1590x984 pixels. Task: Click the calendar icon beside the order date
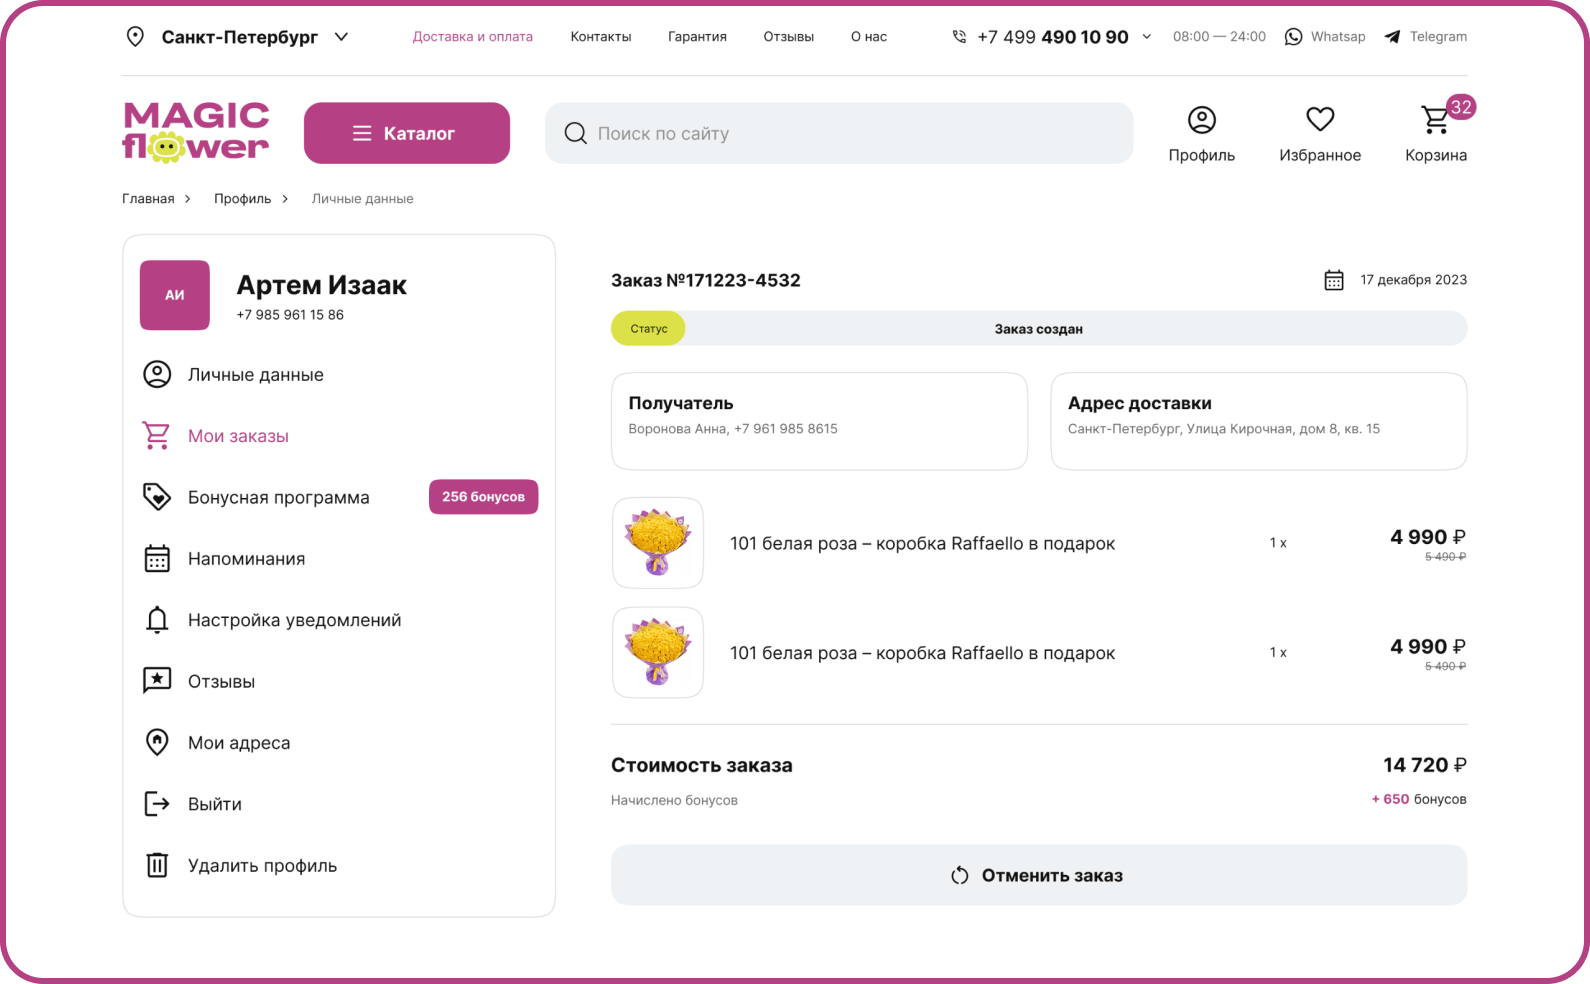click(x=1334, y=280)
